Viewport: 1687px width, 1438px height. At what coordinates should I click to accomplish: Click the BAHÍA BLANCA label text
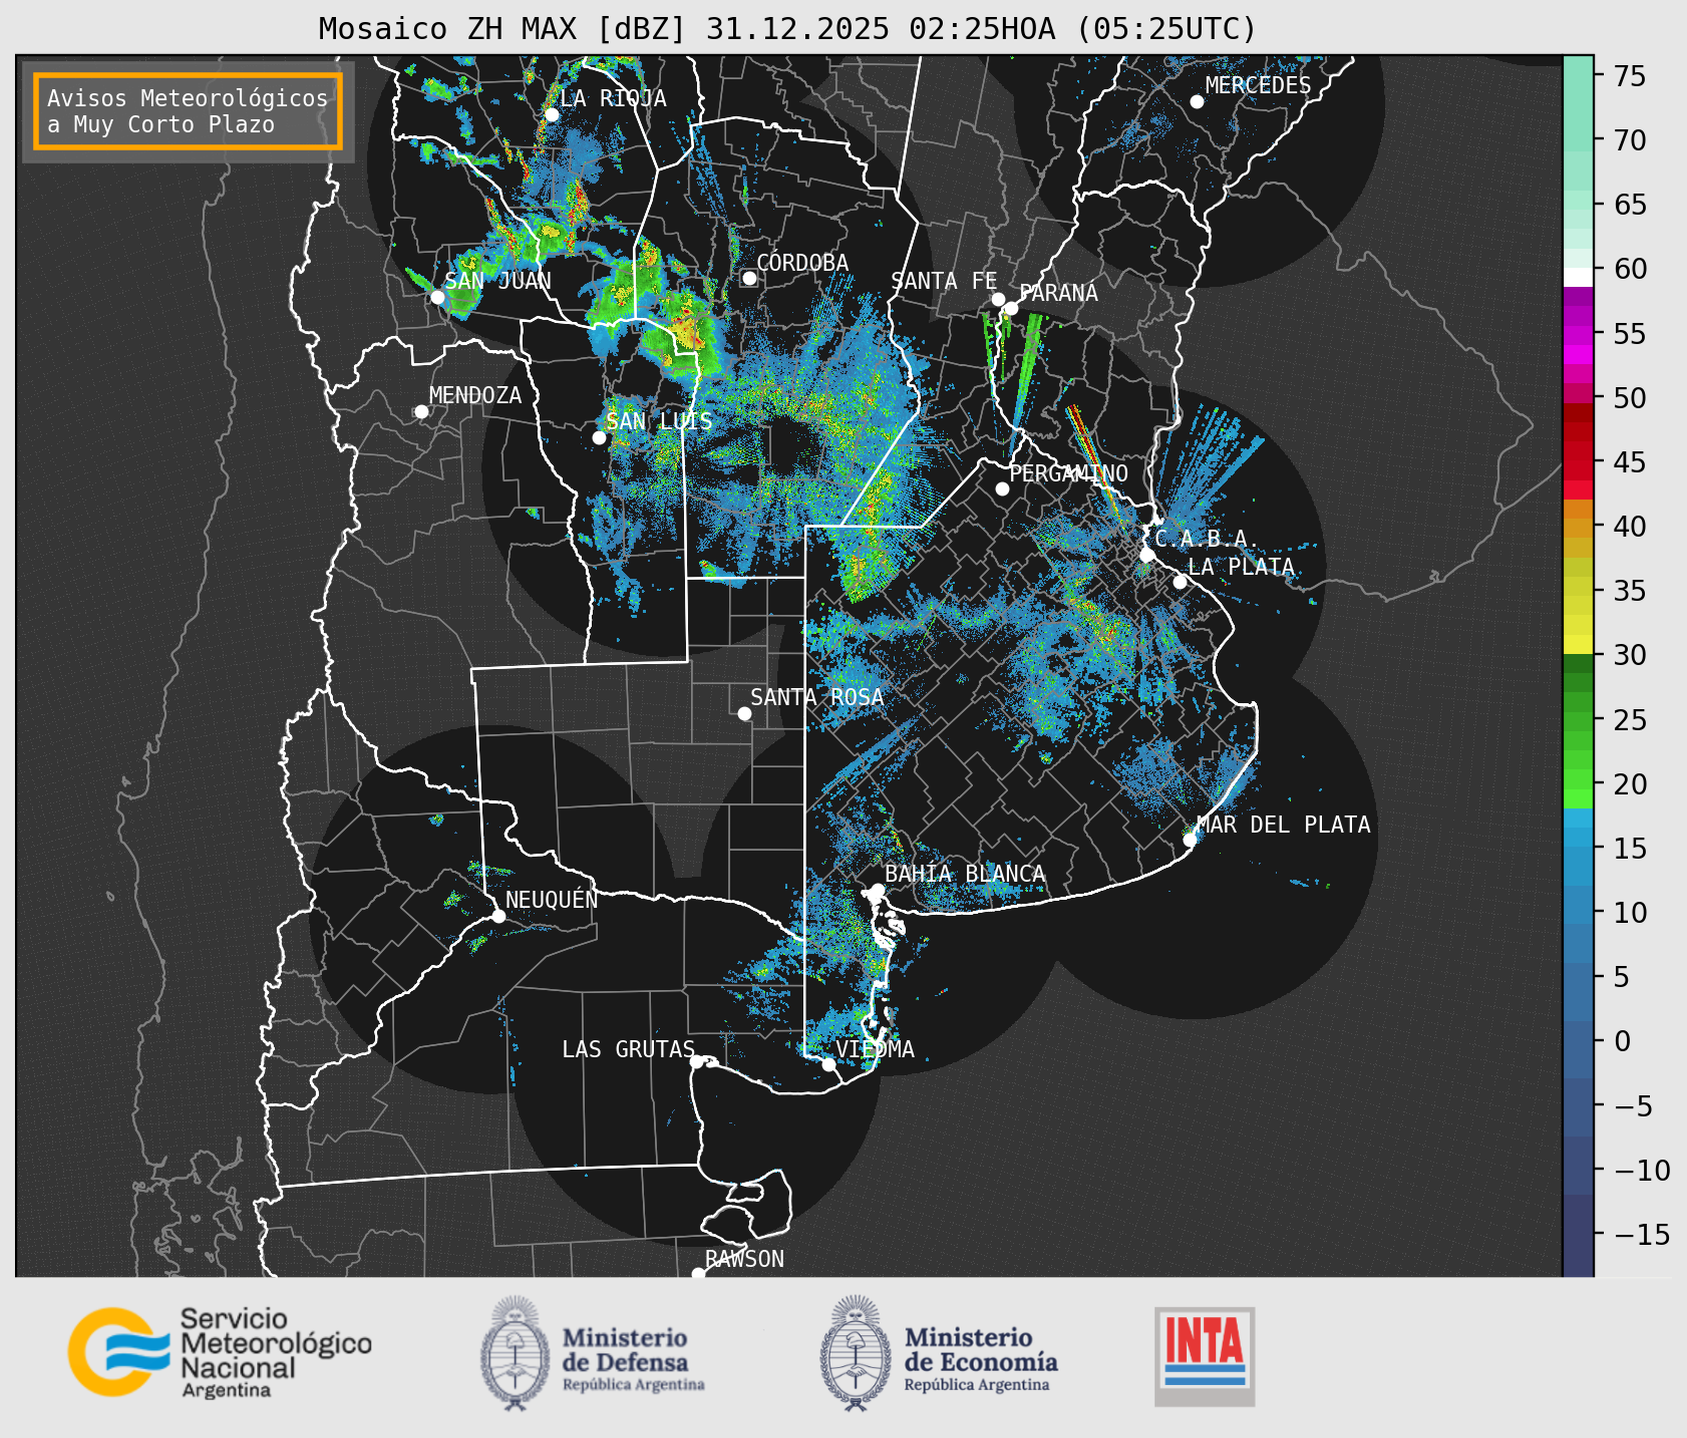(965, 874)
